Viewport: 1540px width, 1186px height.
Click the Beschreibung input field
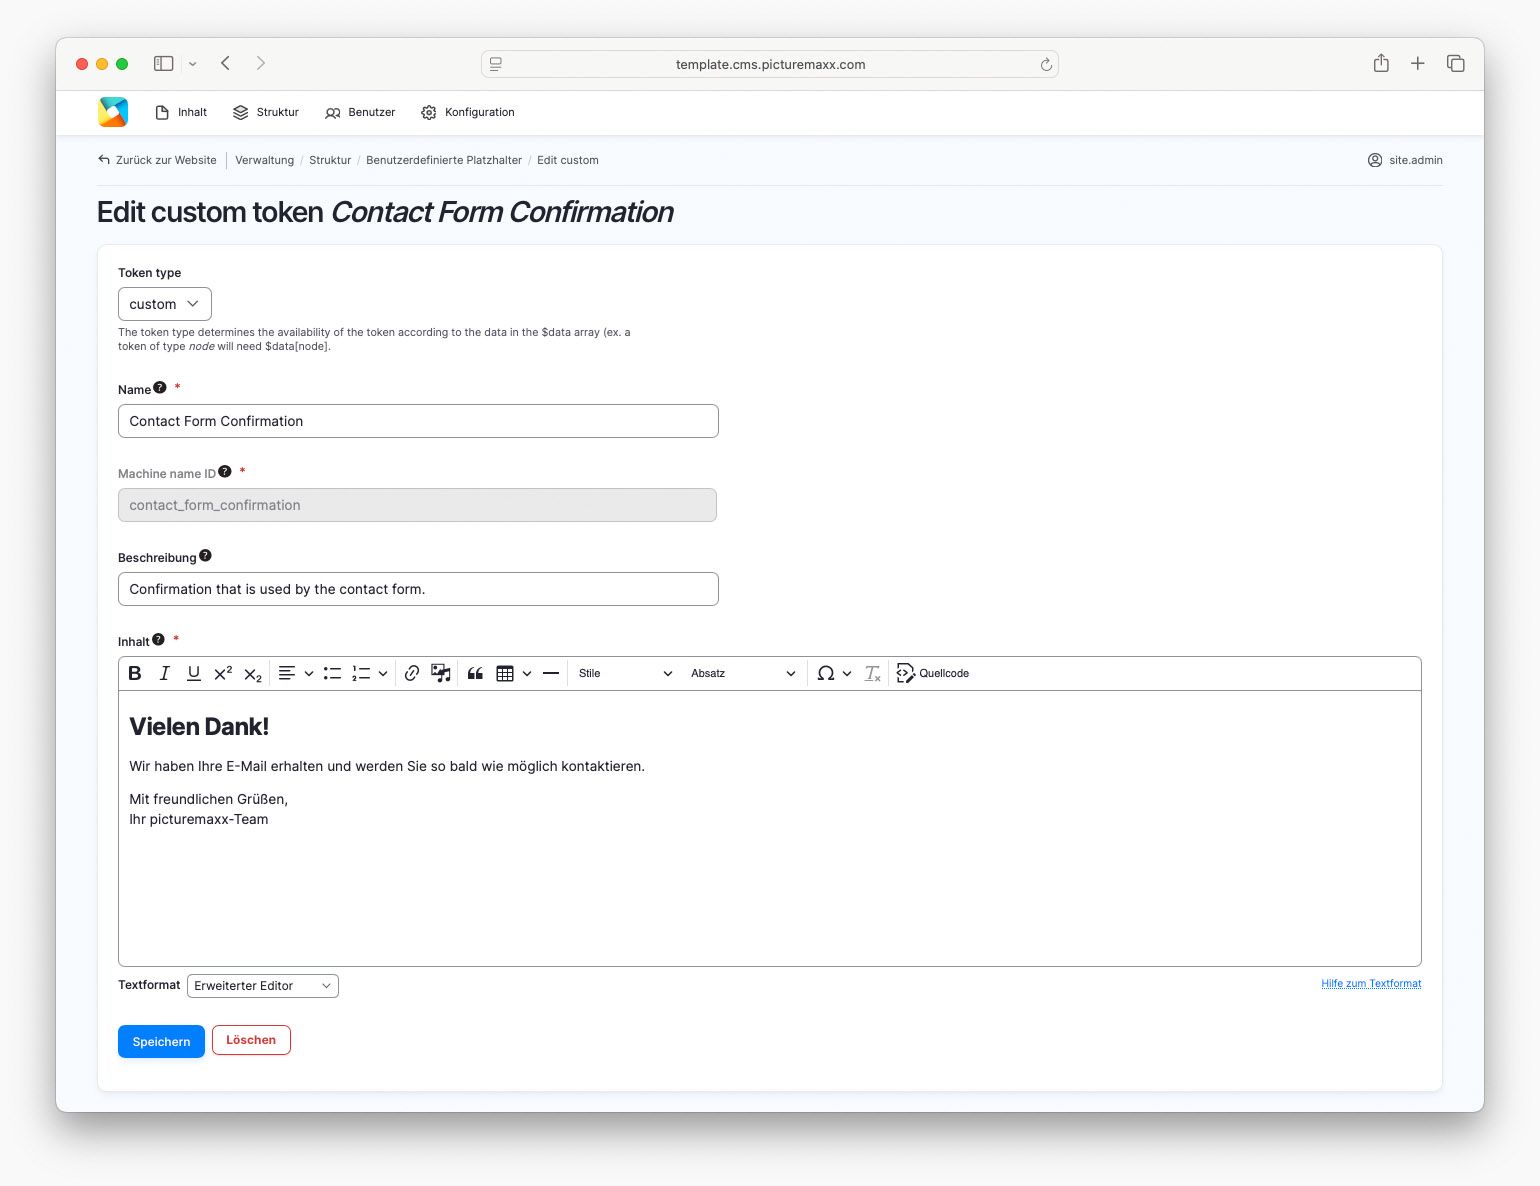418,589
